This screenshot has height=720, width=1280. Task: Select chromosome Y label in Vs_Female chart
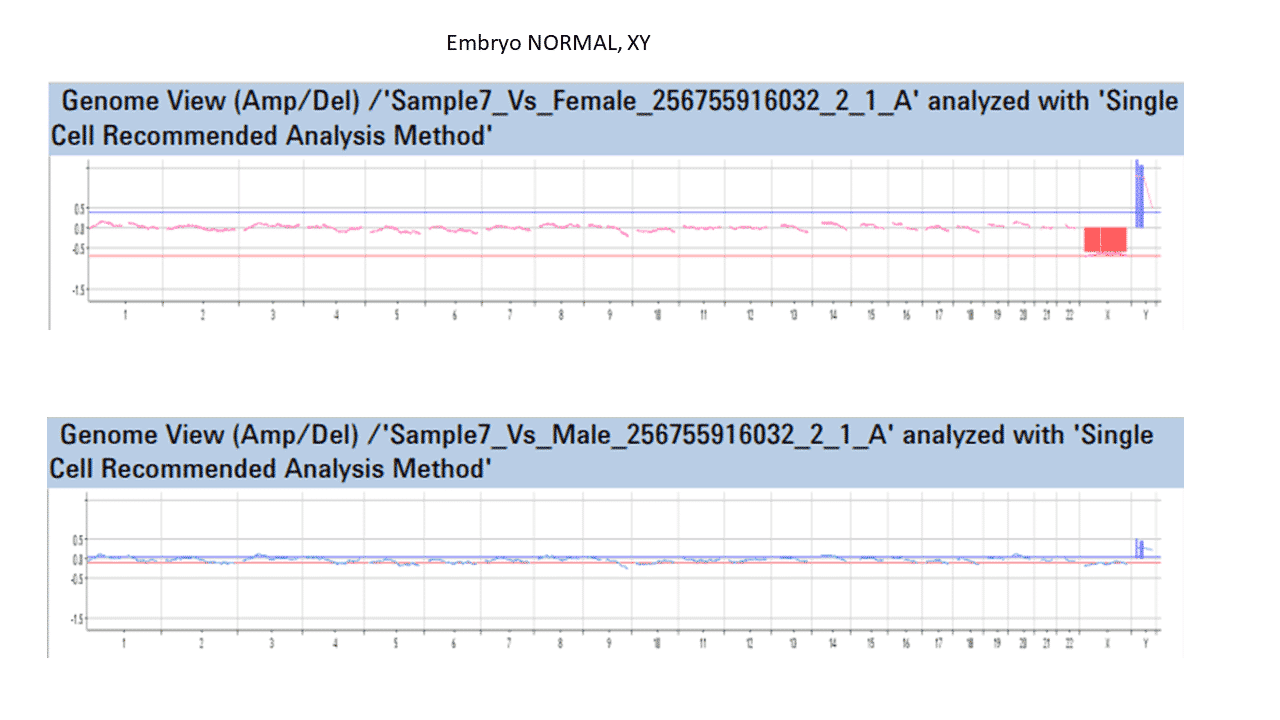click(1146, 315)
